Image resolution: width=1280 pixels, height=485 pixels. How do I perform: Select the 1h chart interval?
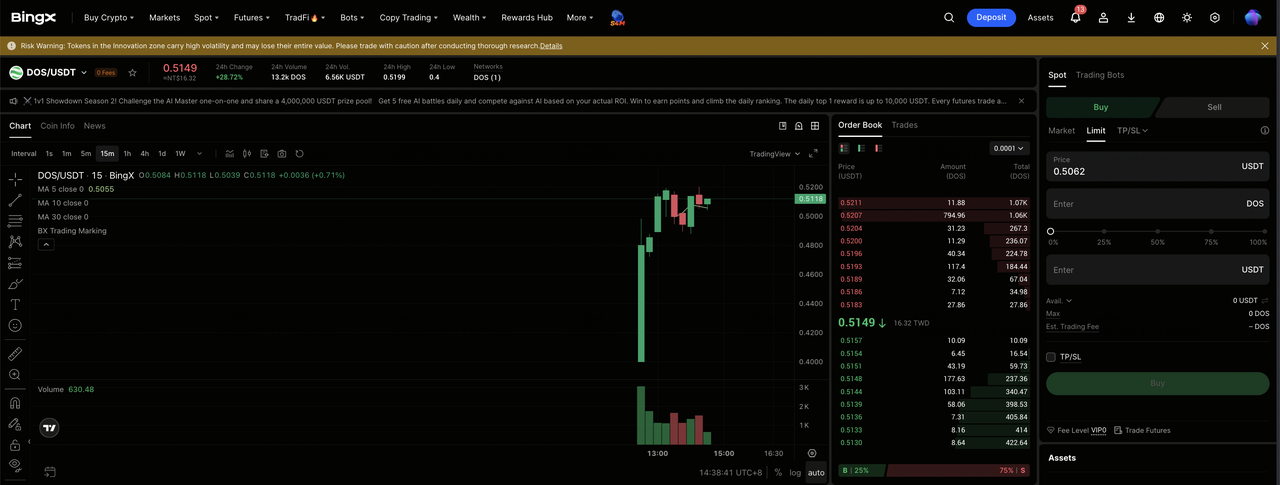[x=127, y=153]
